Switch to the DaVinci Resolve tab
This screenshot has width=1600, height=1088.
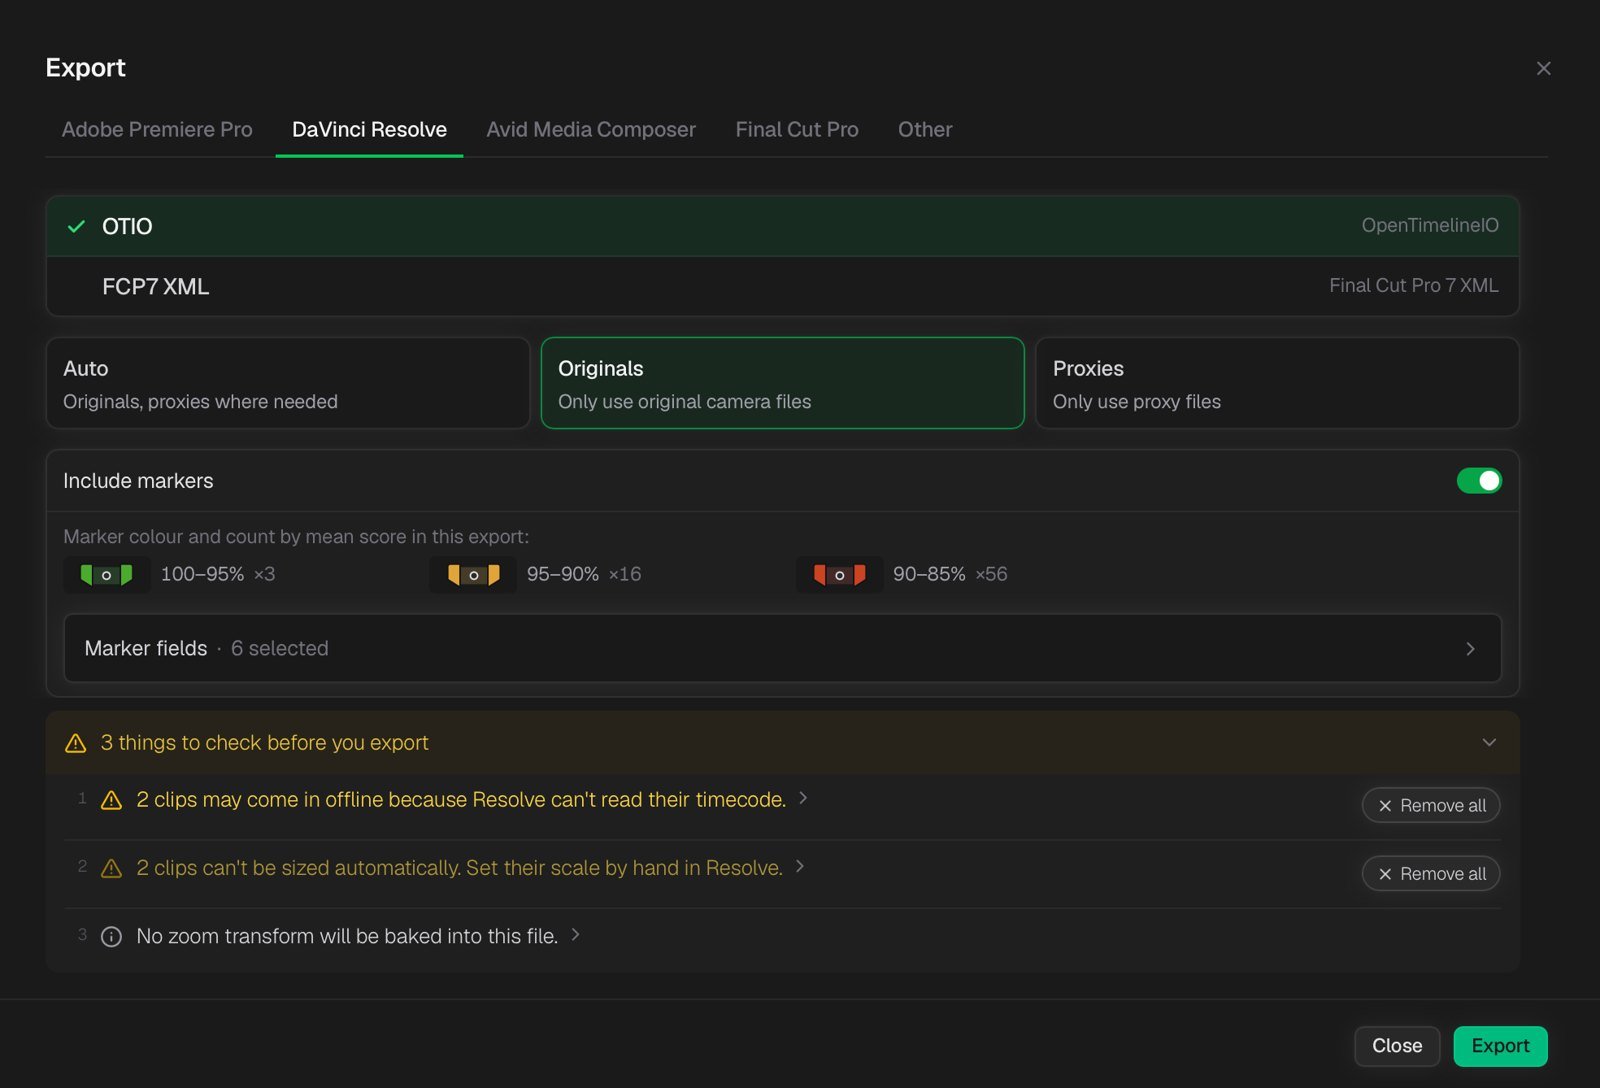(369, 130)
